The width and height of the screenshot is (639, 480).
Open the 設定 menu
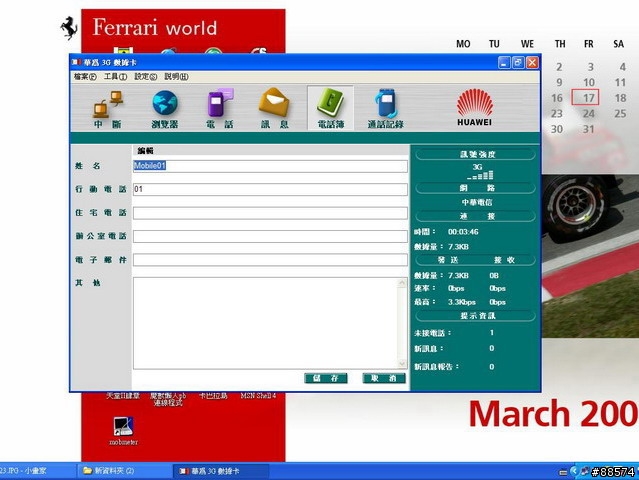145,77
